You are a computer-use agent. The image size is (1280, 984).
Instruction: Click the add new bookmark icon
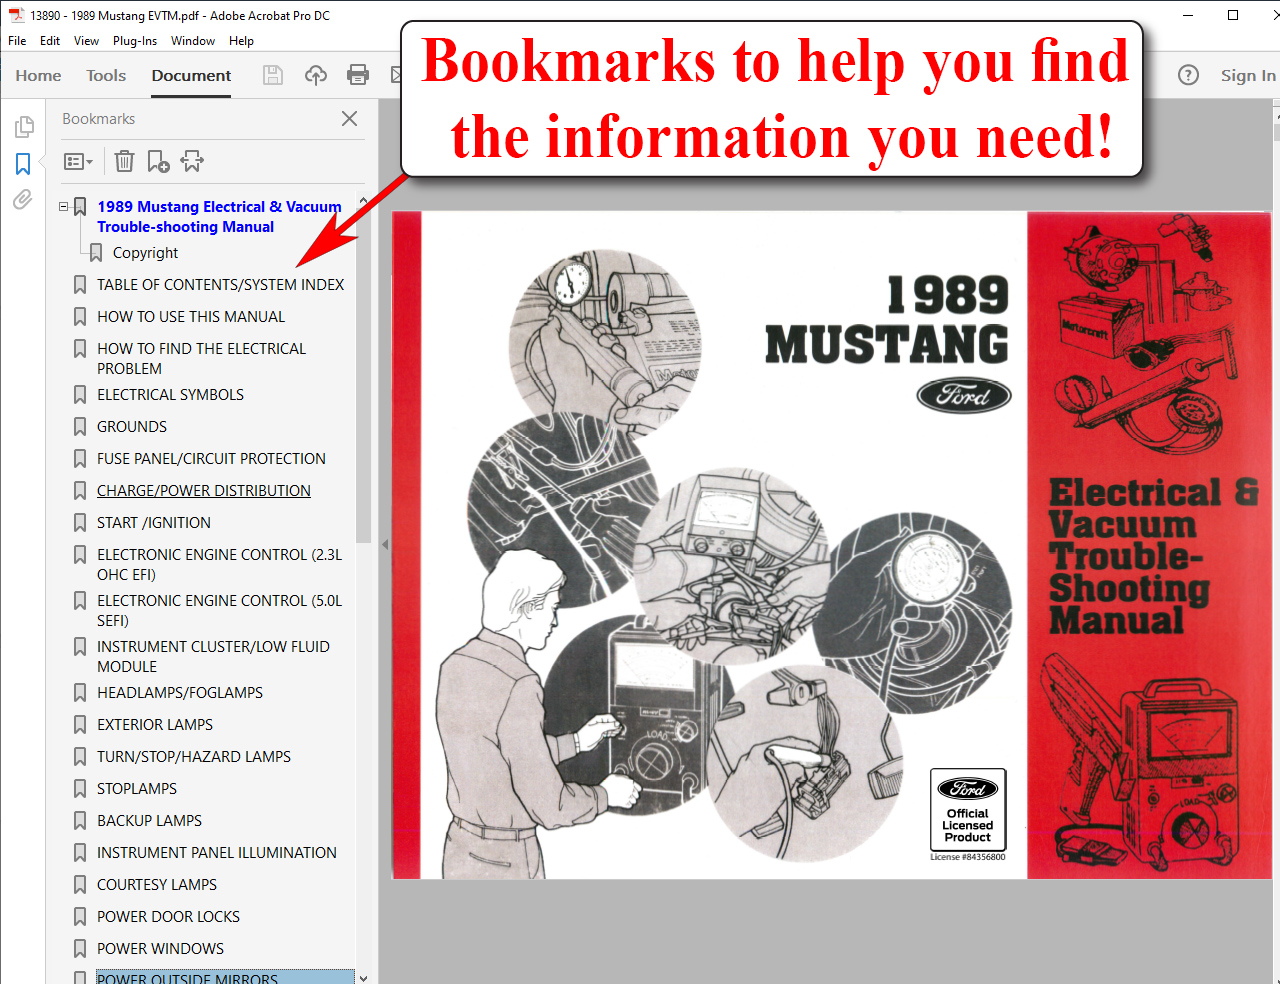click(x=158, y=161)
